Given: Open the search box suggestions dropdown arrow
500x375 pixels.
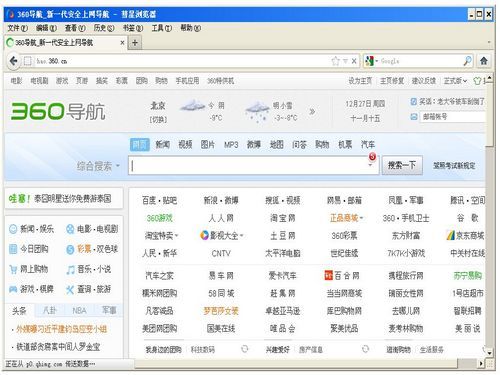Looking at the screenshot, I should pyautogui.click(x=370, y=165).
